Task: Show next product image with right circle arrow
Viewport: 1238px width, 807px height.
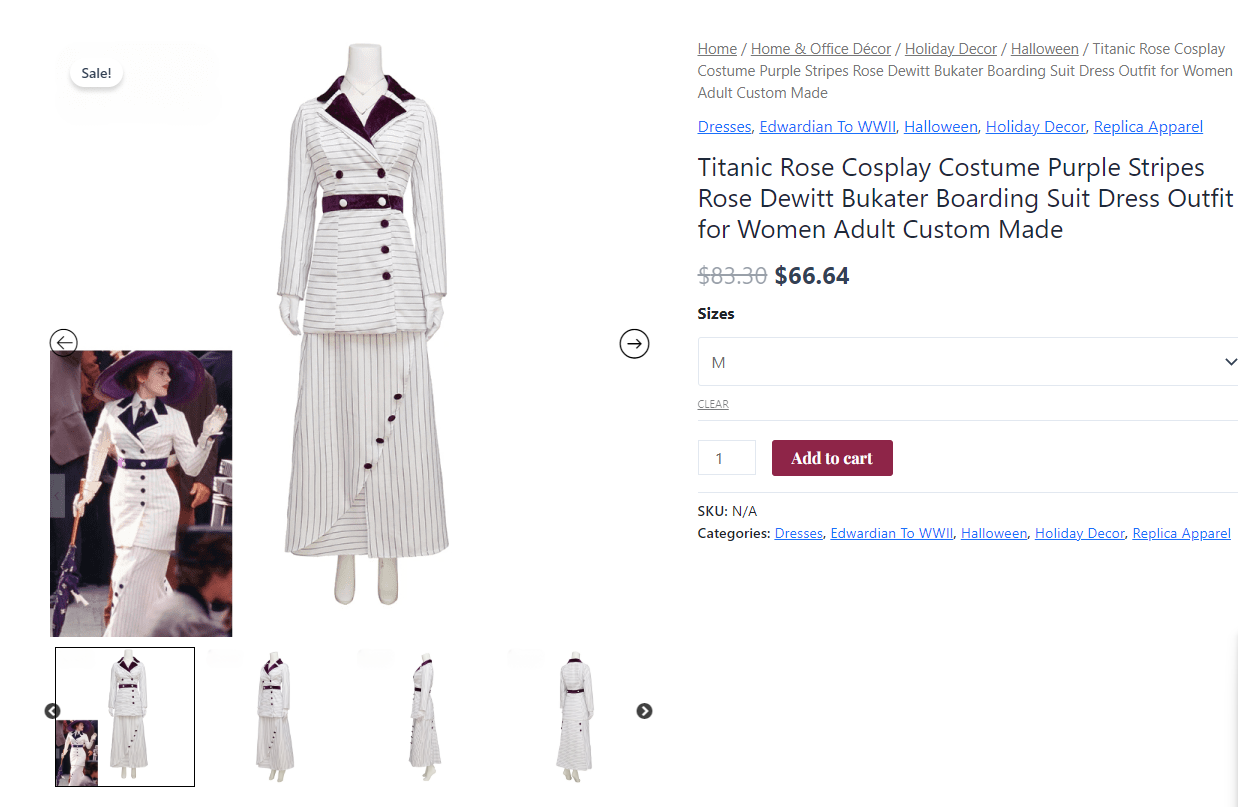Action: 634,344
